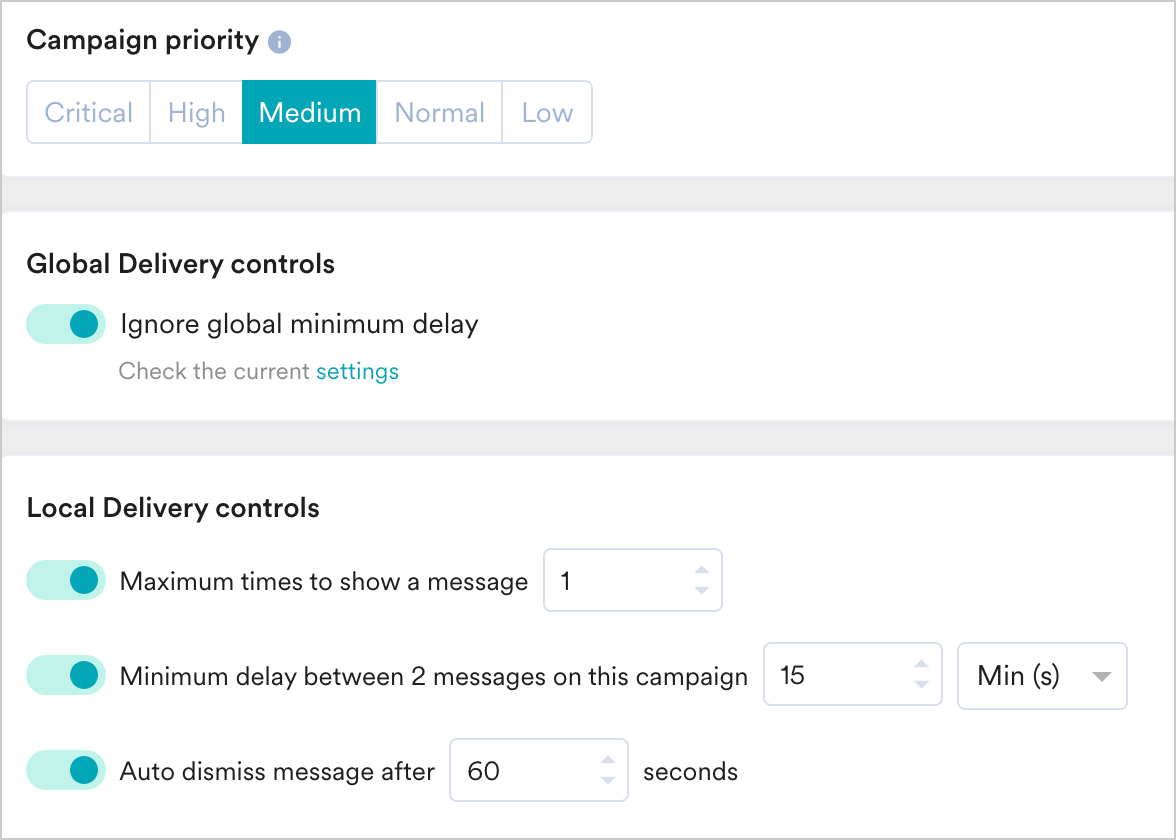Disable Ignore global minimum delay
This screenshot has height=840, width=1176.
[x=65, y=324]
